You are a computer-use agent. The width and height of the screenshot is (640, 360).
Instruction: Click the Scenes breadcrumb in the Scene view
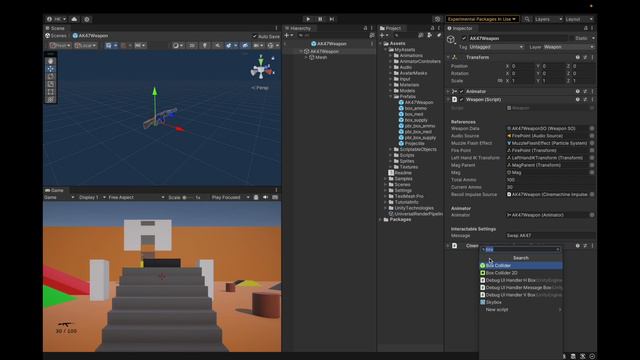click(x=56, y=36)
